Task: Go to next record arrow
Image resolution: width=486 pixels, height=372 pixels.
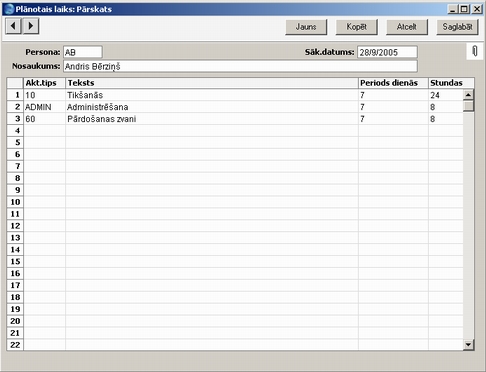Action: click(31, 26)
